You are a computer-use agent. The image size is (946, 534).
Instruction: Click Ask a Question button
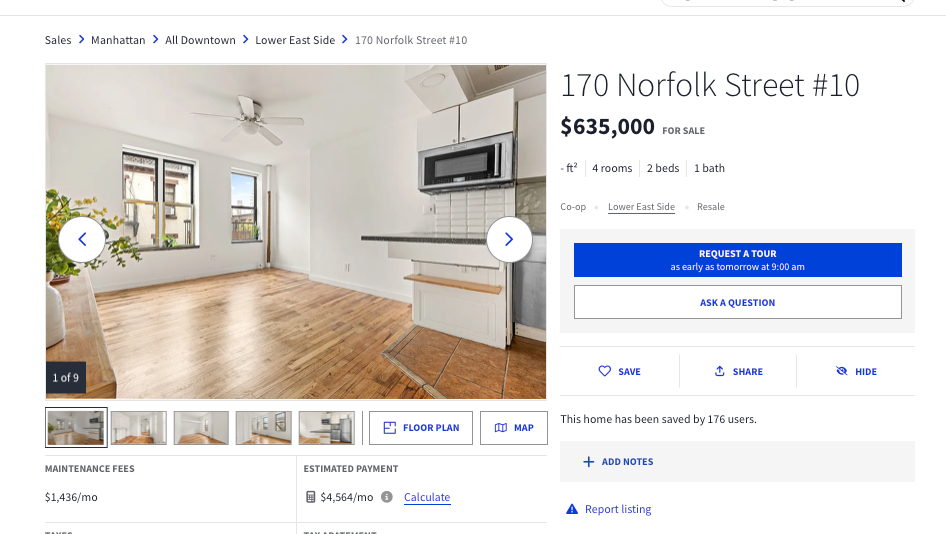click(x=737, y=302)
